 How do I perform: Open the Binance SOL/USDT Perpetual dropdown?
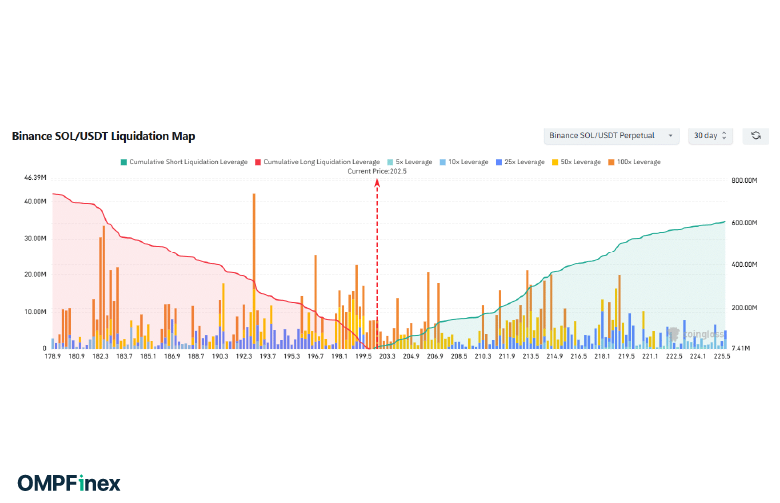pyautogui.click(x=611, y=135)
